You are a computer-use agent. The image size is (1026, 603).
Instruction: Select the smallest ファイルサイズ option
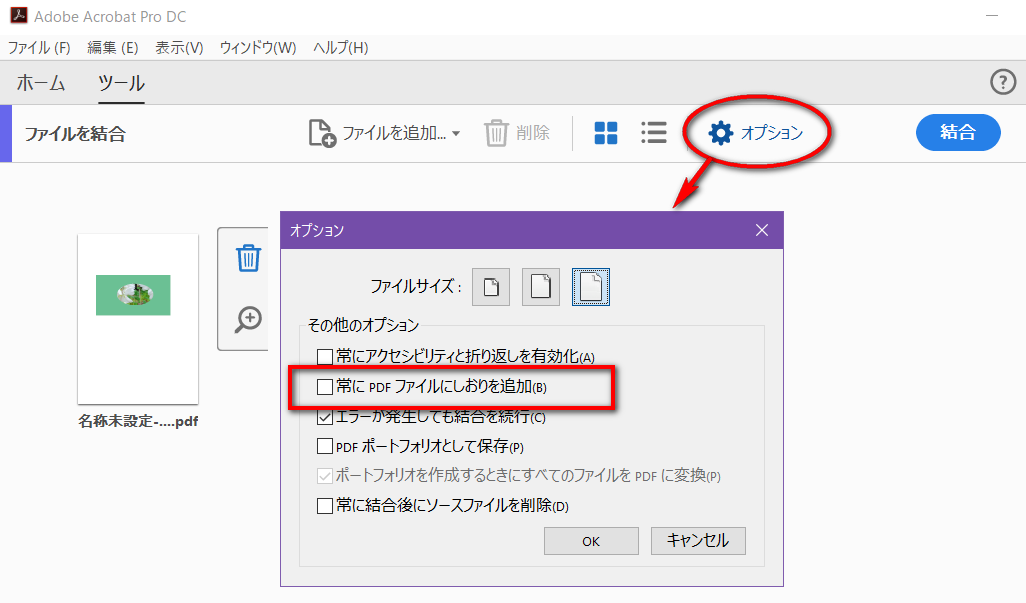pos(490,287)
